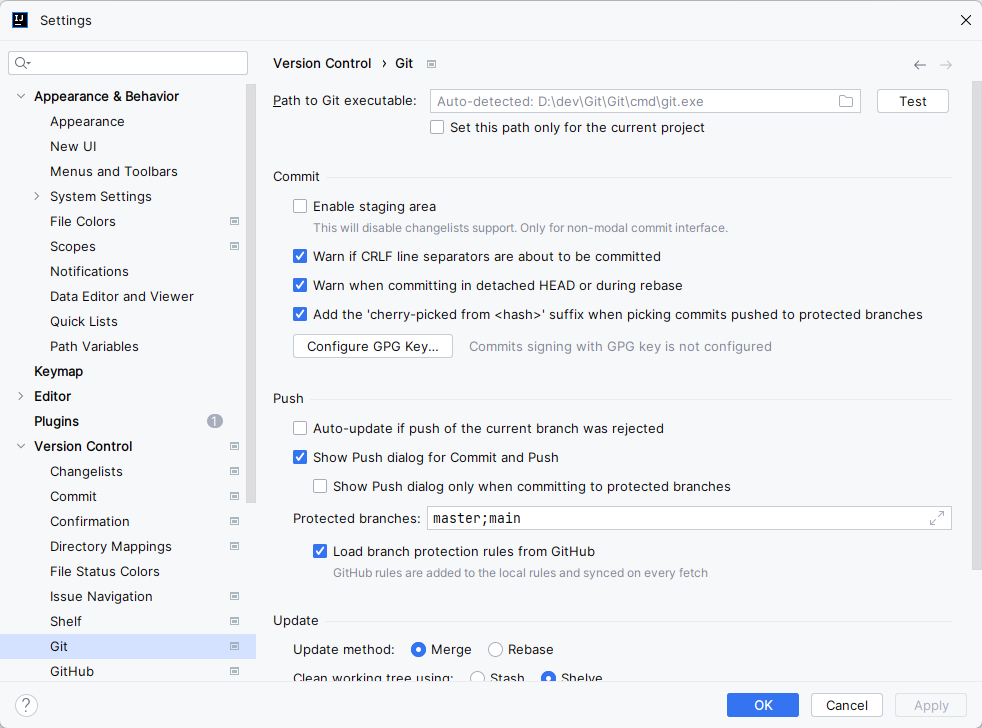982x728 pixels.
Task: Click the search magnifier icon in settings
Action: (x=23, y=63)
